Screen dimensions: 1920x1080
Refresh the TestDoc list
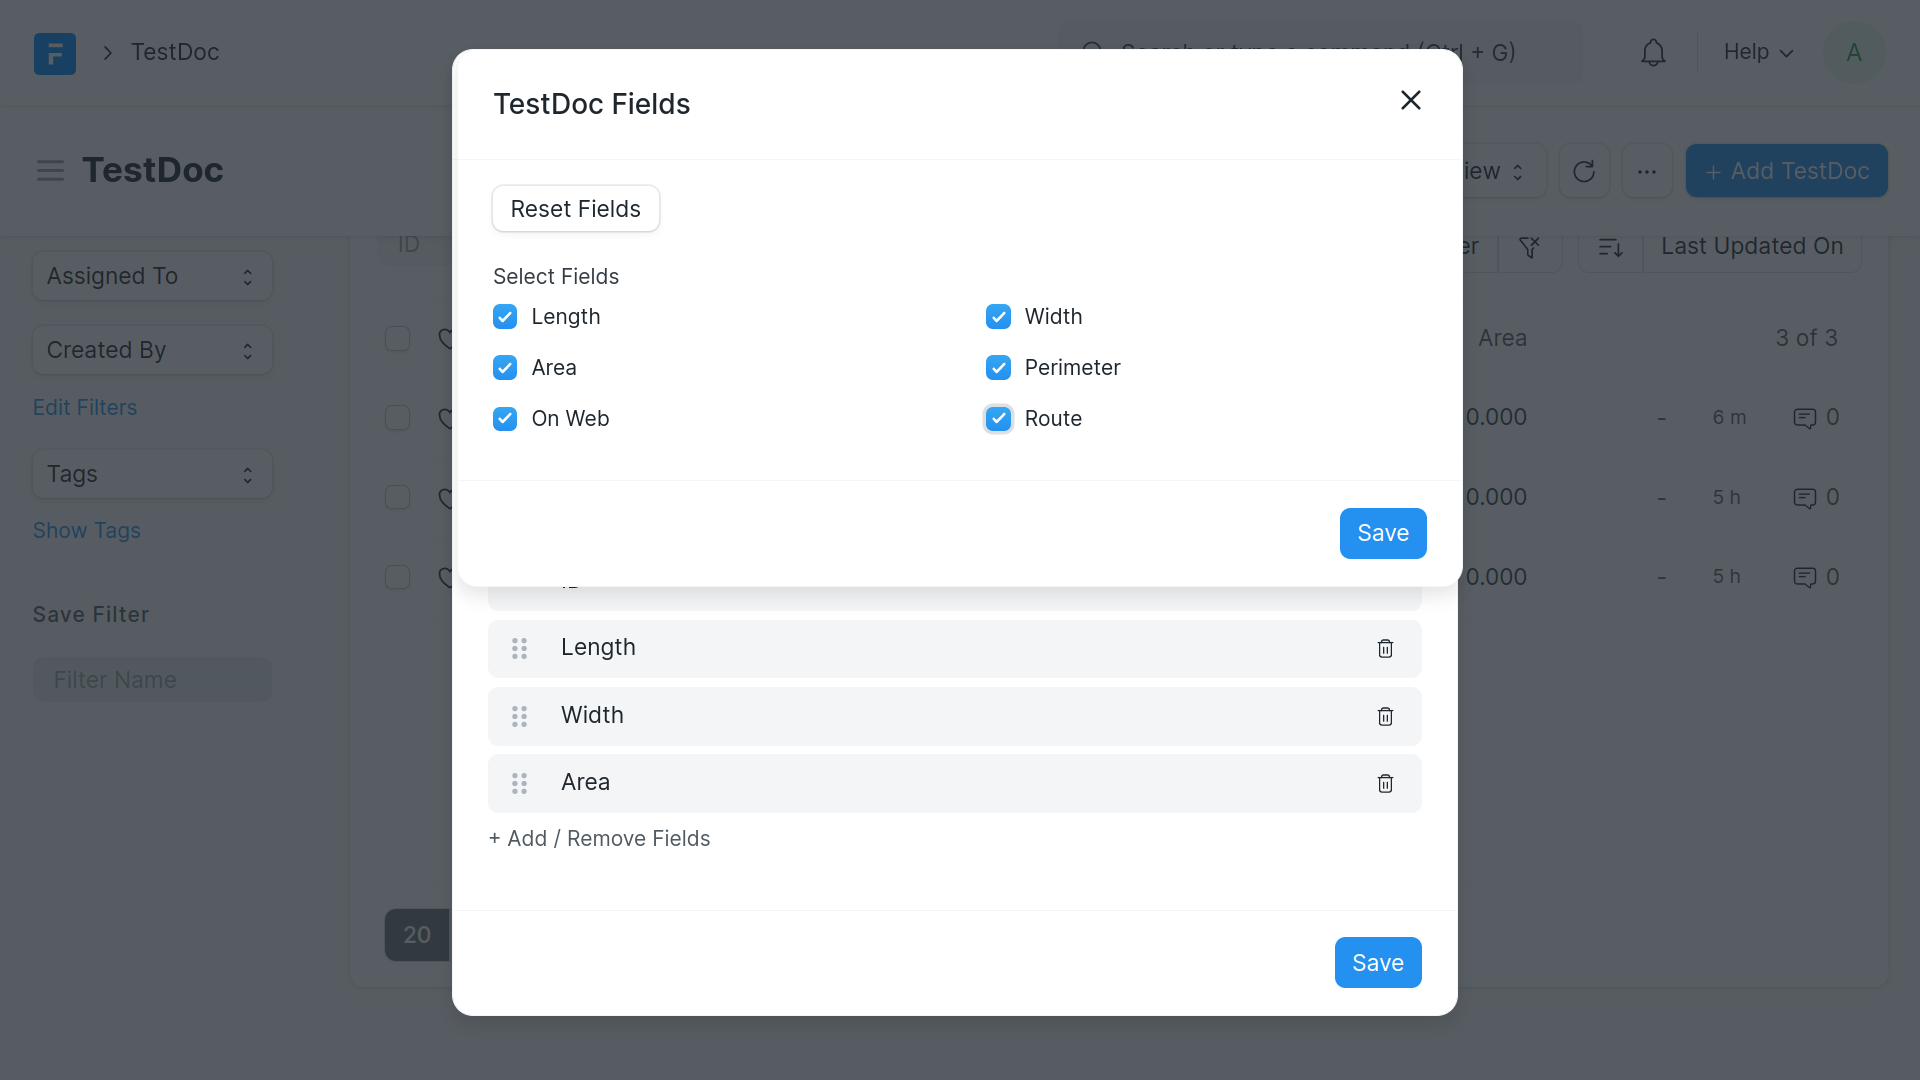tap(1583, 171)
